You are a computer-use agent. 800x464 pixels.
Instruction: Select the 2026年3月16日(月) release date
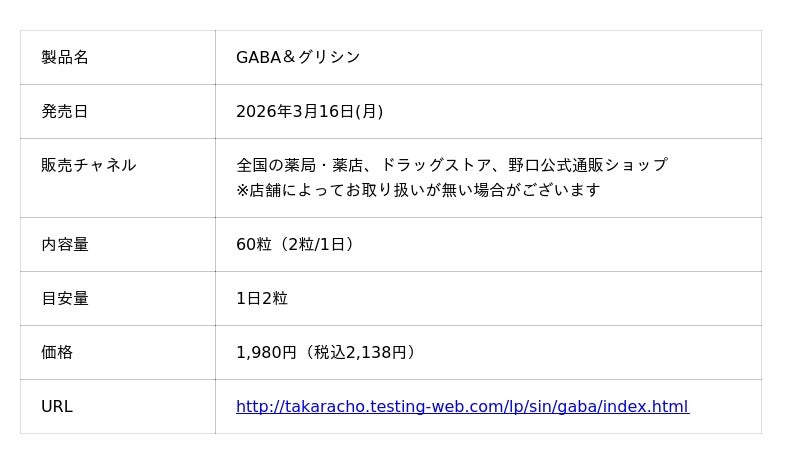[309, 112]
